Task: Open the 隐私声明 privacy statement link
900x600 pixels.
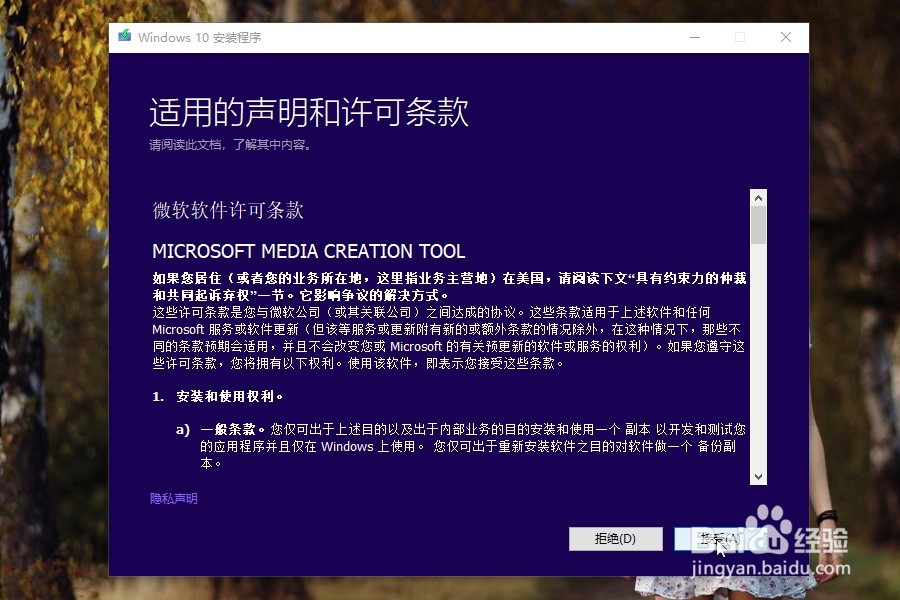Action: coord(173,498)
